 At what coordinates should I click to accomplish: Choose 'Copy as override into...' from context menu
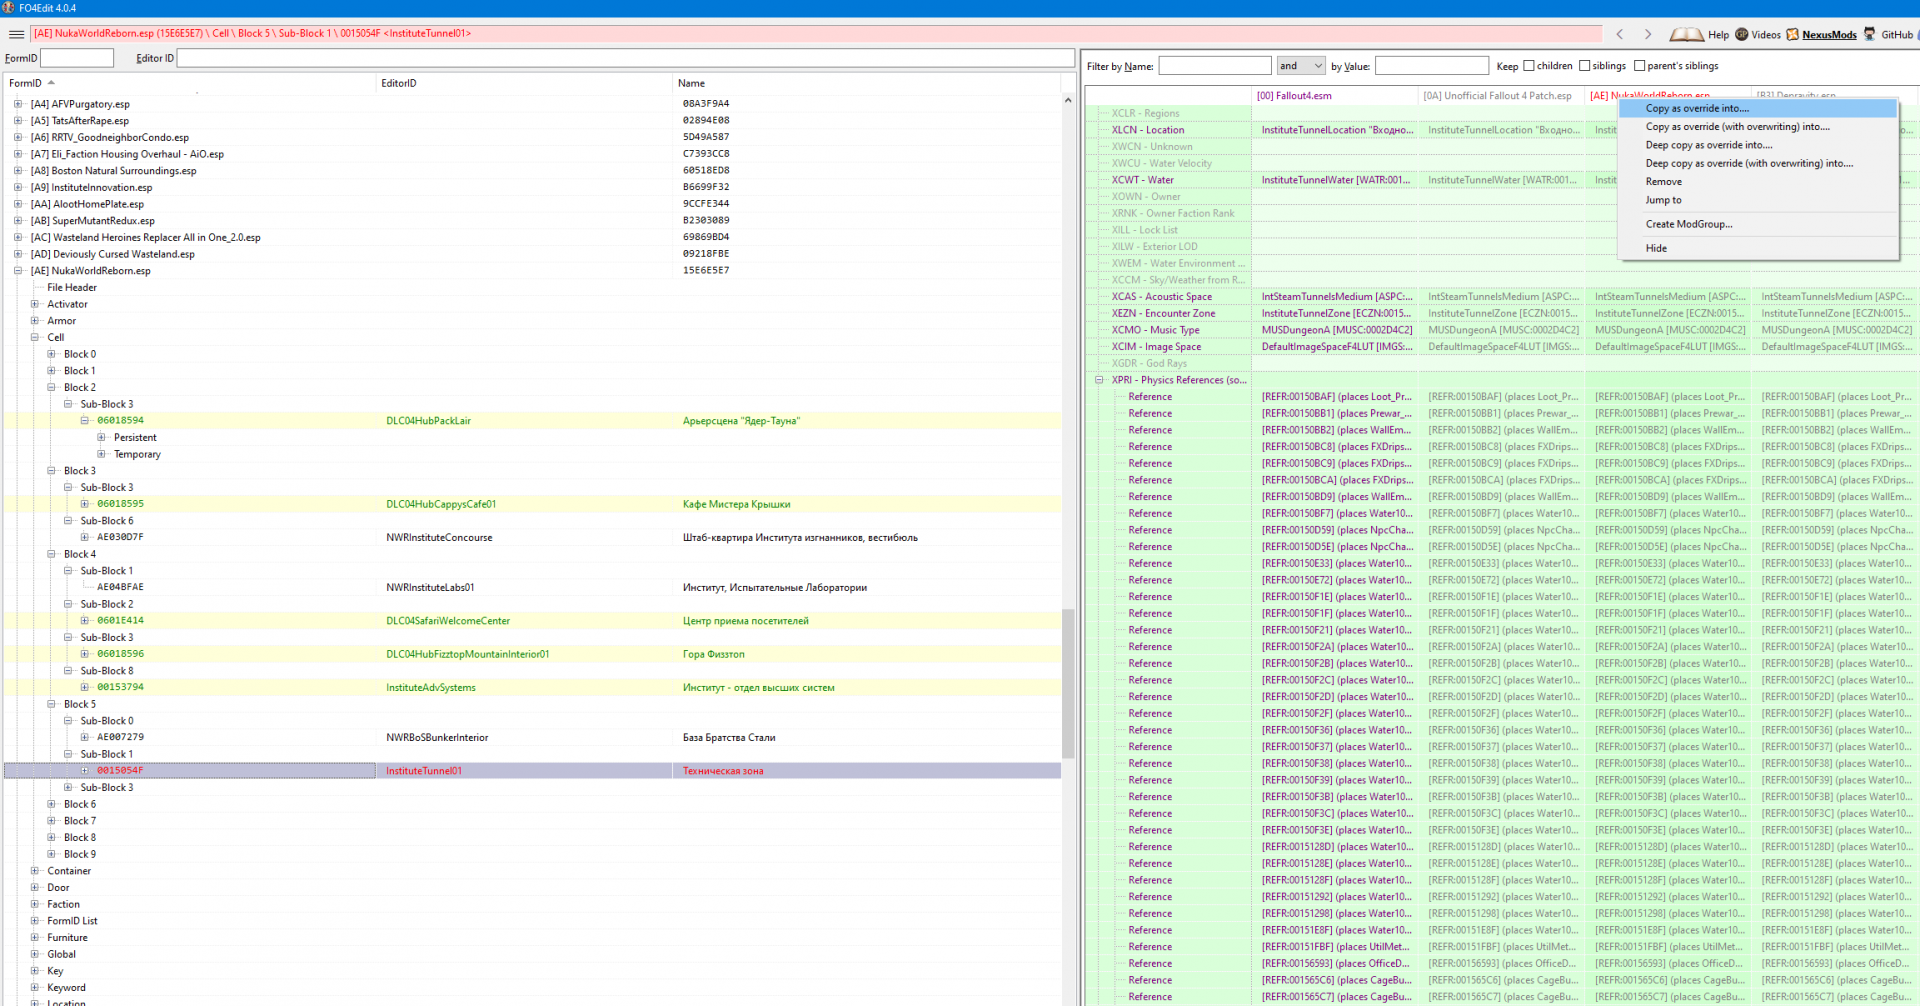[1697, 108]
